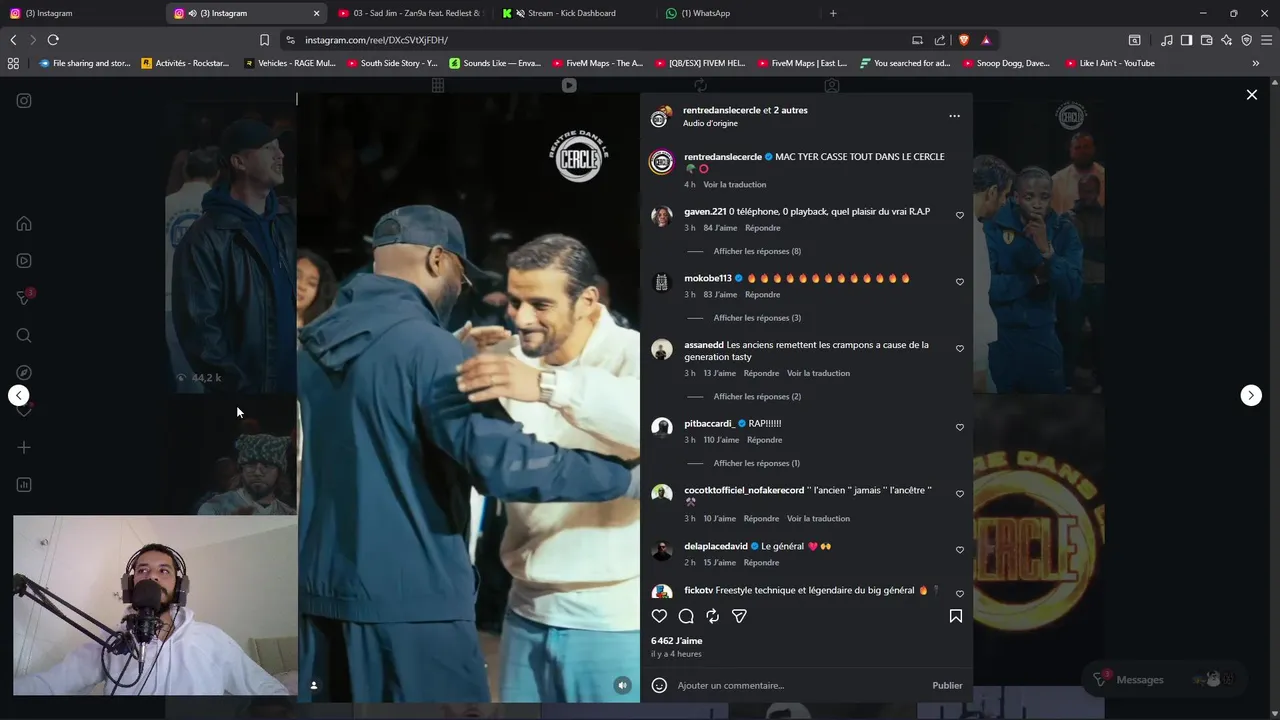
Task: Bookmark this page icon in address bar
Action: click(x=264, y=40)
